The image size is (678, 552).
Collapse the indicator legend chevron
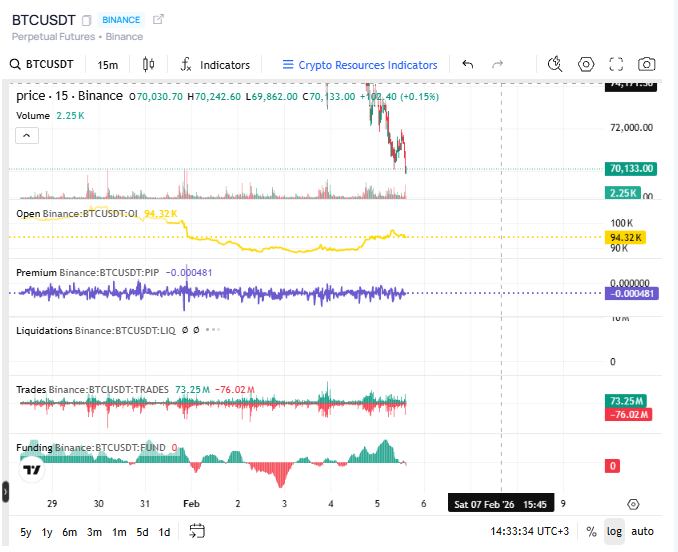pyautogui.click(x=27, y=136)
